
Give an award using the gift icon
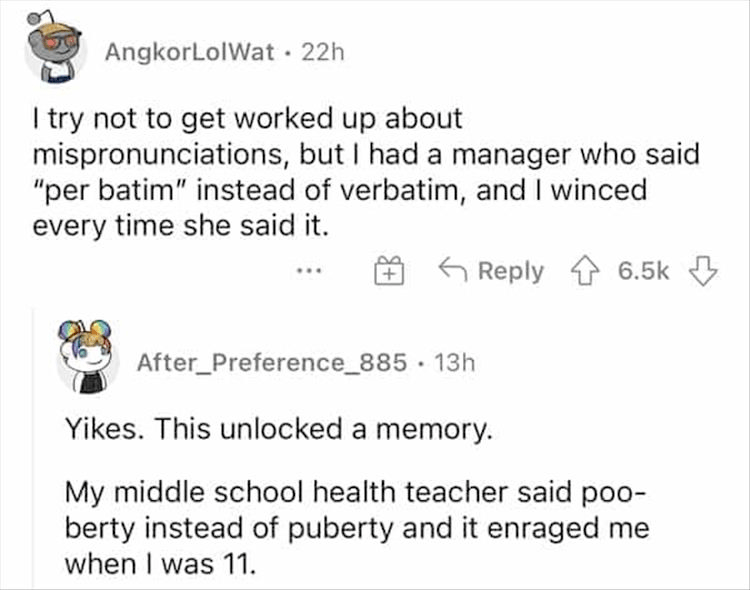pyautogui.click(x=390, y=271)
